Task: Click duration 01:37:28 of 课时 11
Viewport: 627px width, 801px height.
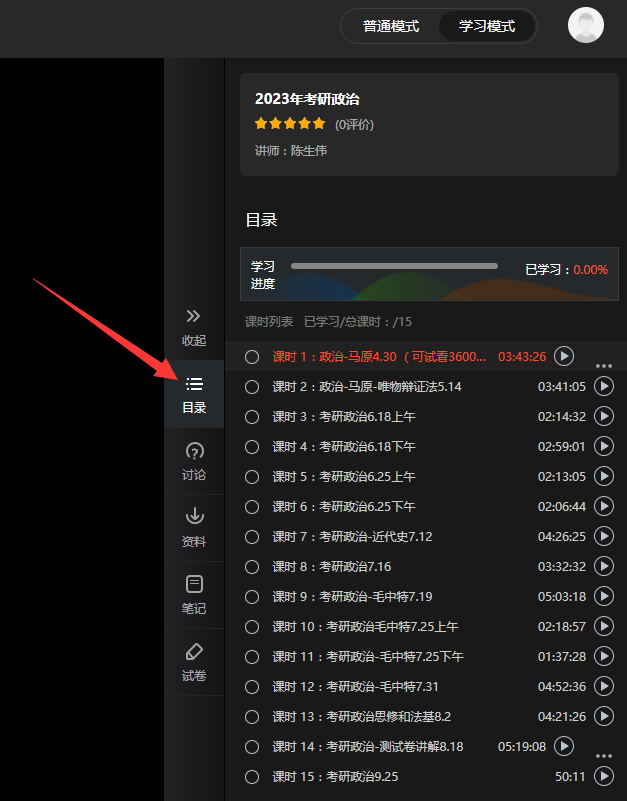Action: [562, 657]
